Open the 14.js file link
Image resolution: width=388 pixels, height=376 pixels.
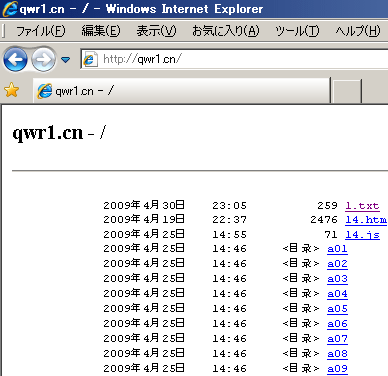[x=362, y=235]
